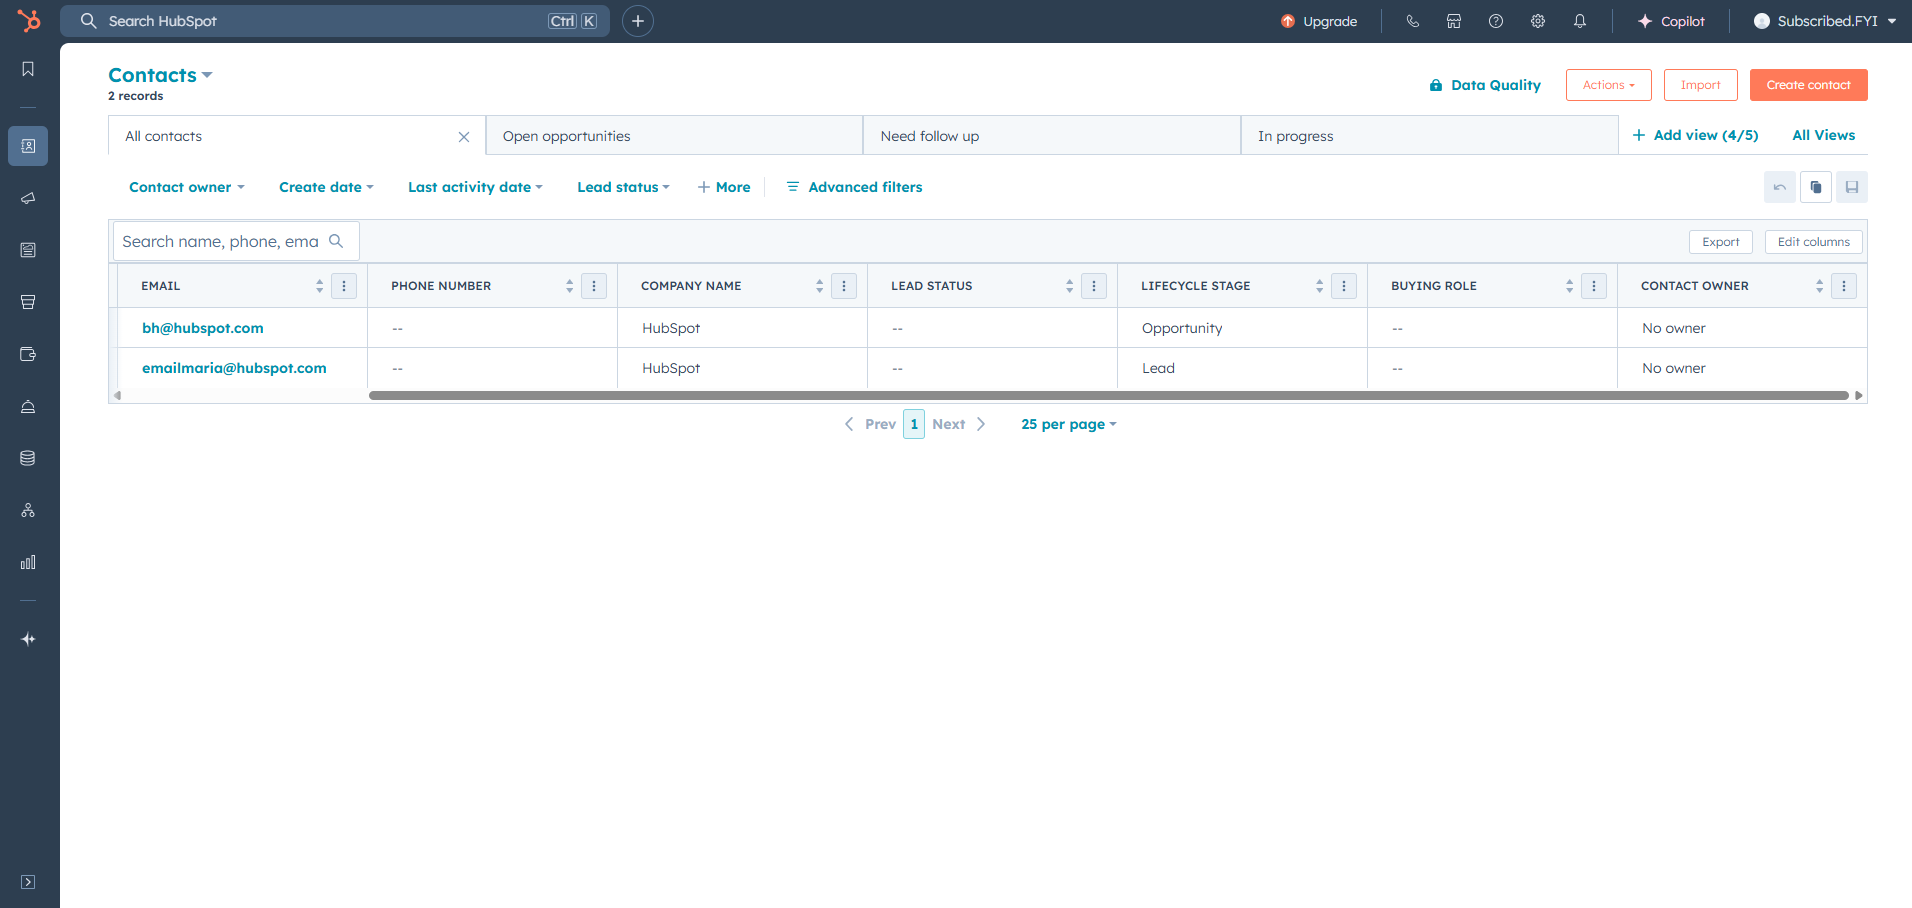The width and height of the screenshot is (1912, 908).
Task: Sort by the Contact Owner column
Action: pos(1820,286)
